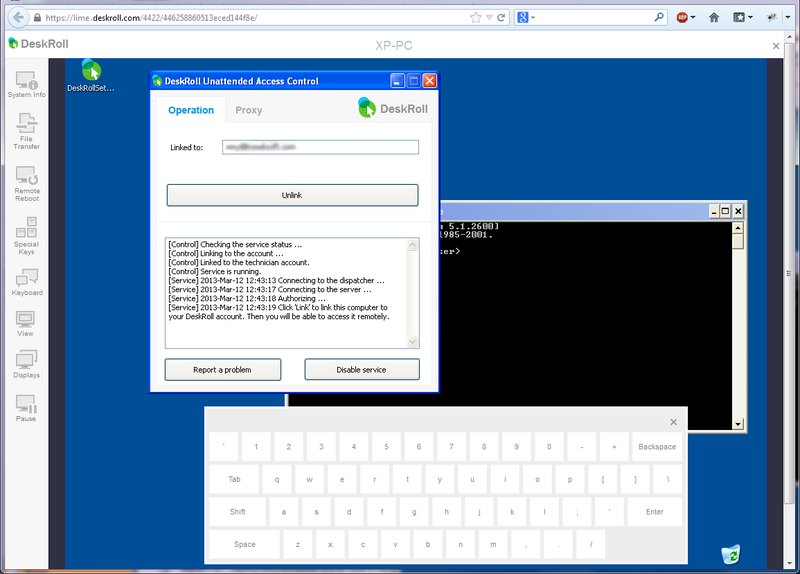The width and height of the screenshot is (800, 574).
Task: Click the Unlink button
Action: (292, 195)
